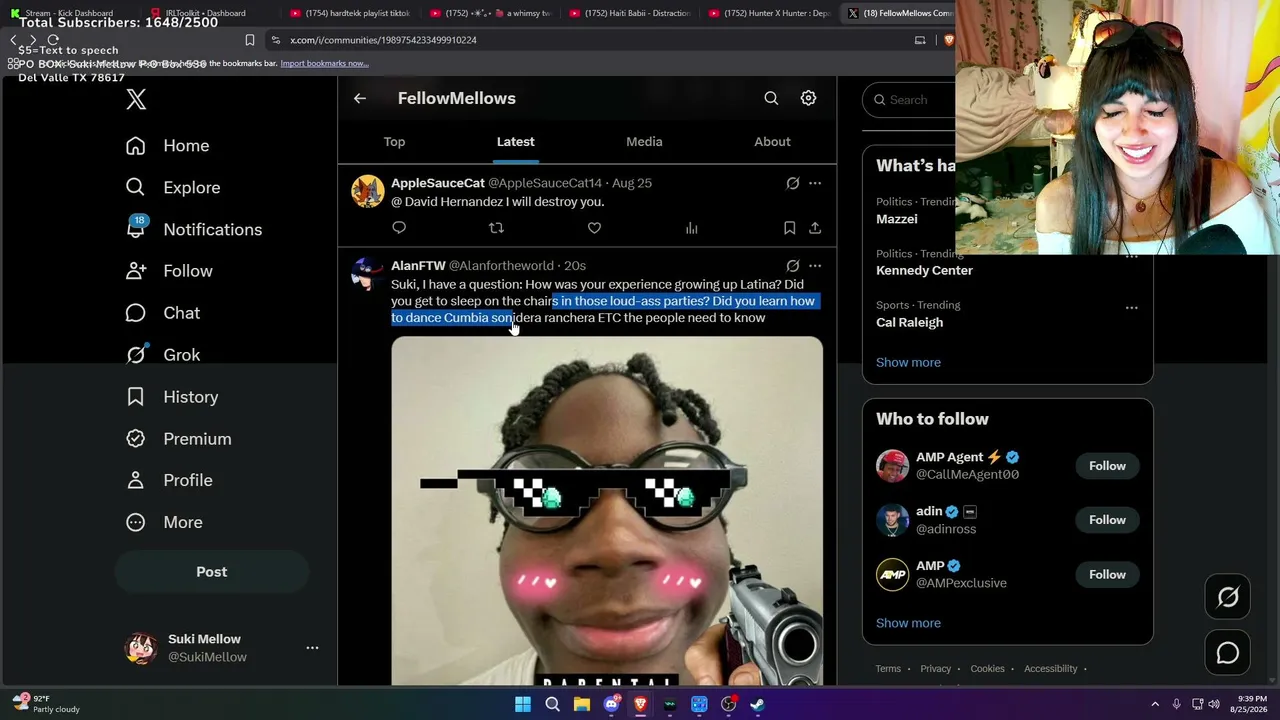Select the Latest tab

click(x=516, y=142)
